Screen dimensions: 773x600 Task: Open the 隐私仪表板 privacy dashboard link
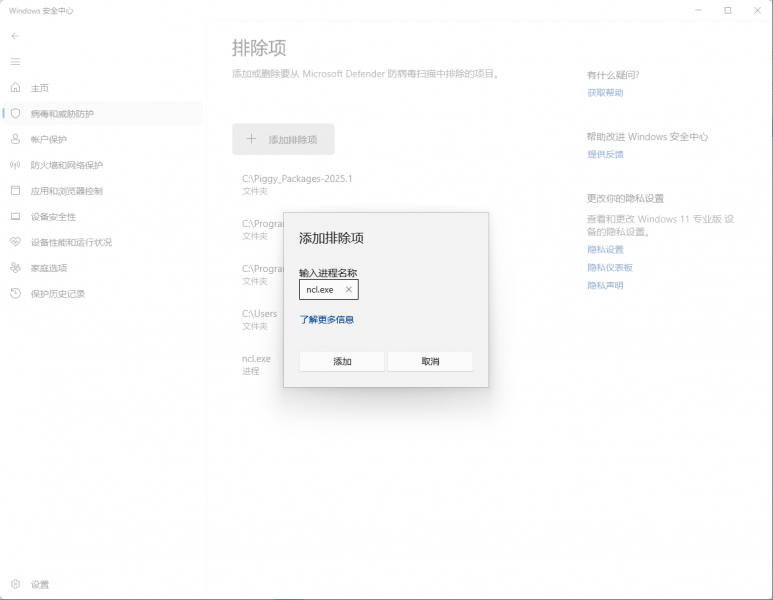pos(610,268)
